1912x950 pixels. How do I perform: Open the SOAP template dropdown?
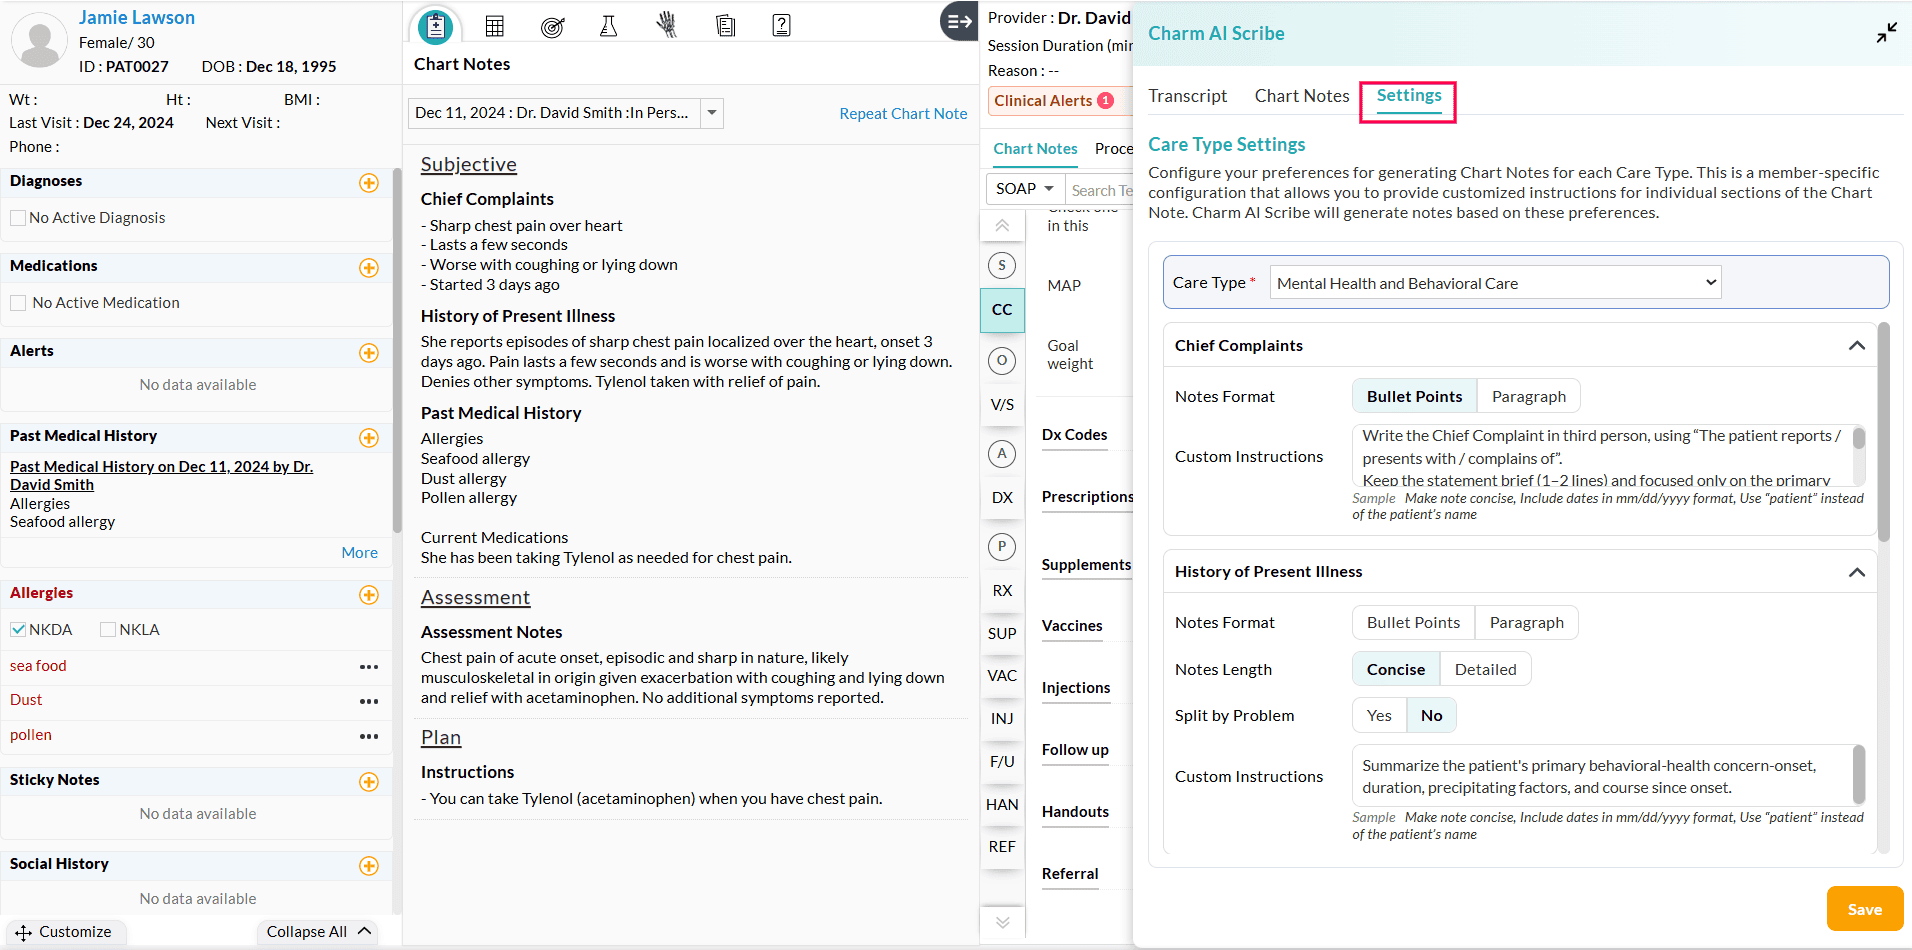[1024, 189]
